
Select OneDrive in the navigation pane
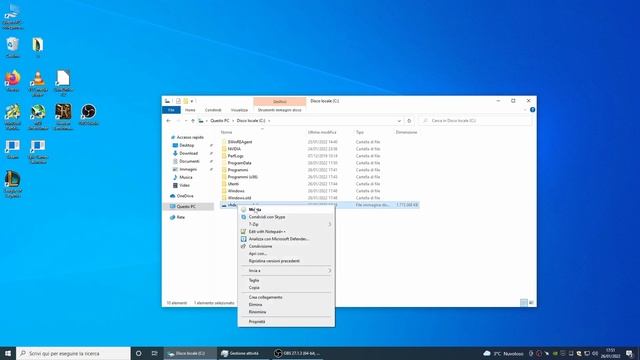185,196
